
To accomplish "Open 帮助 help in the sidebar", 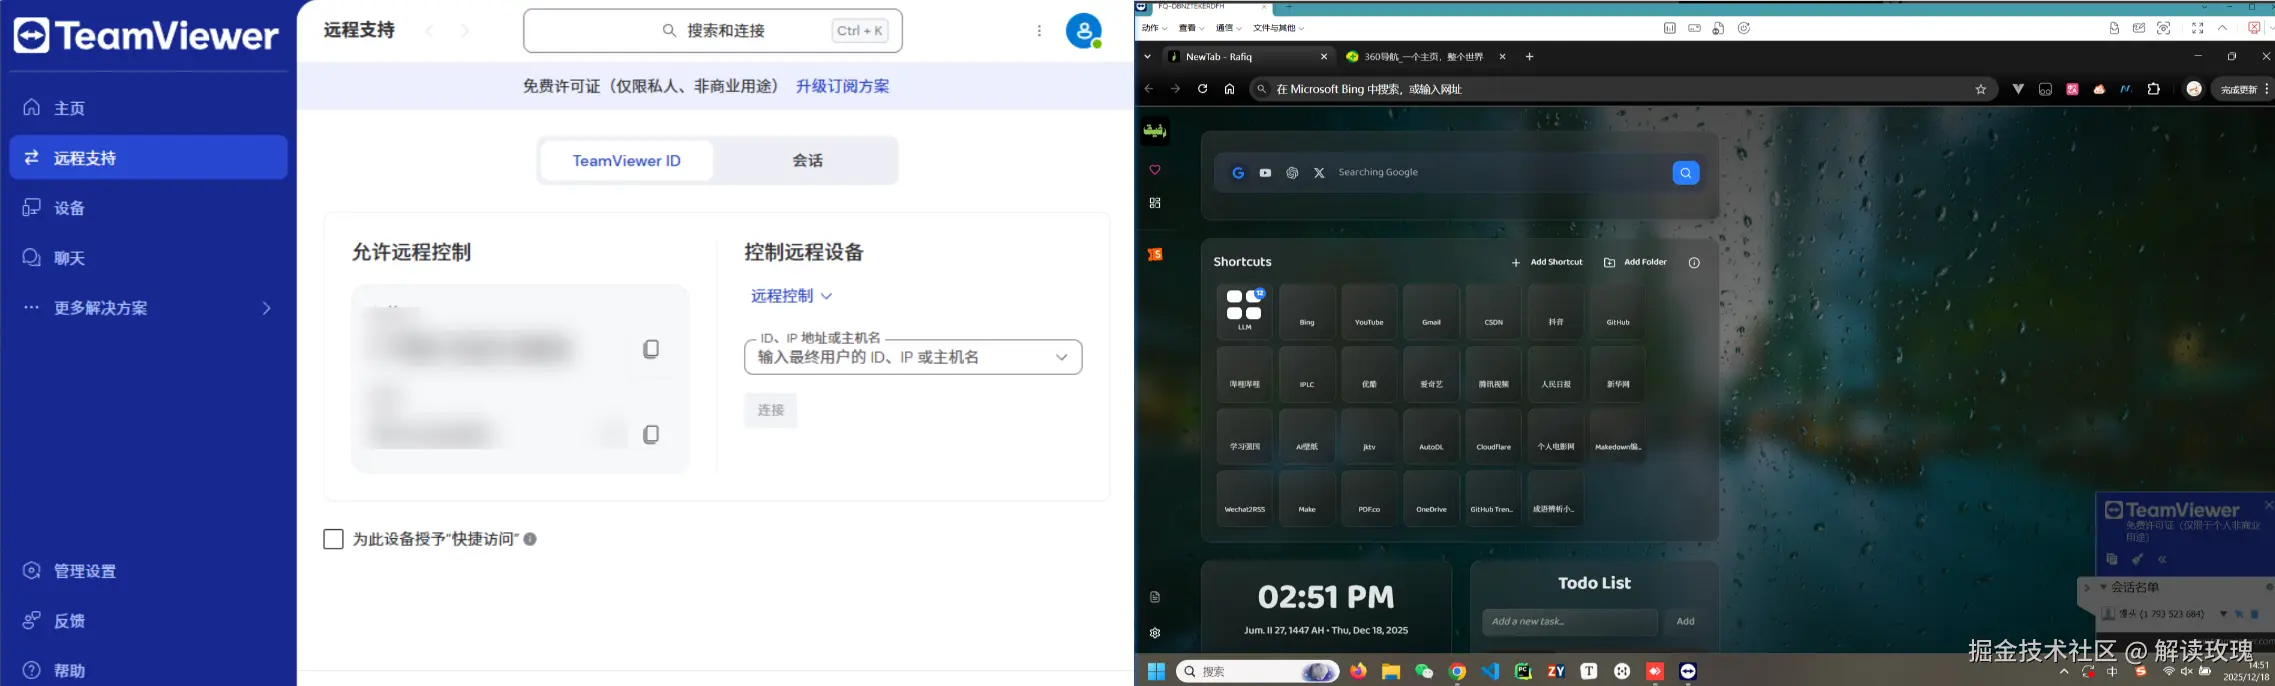I will pyautogui.click(x=148, y=670).
